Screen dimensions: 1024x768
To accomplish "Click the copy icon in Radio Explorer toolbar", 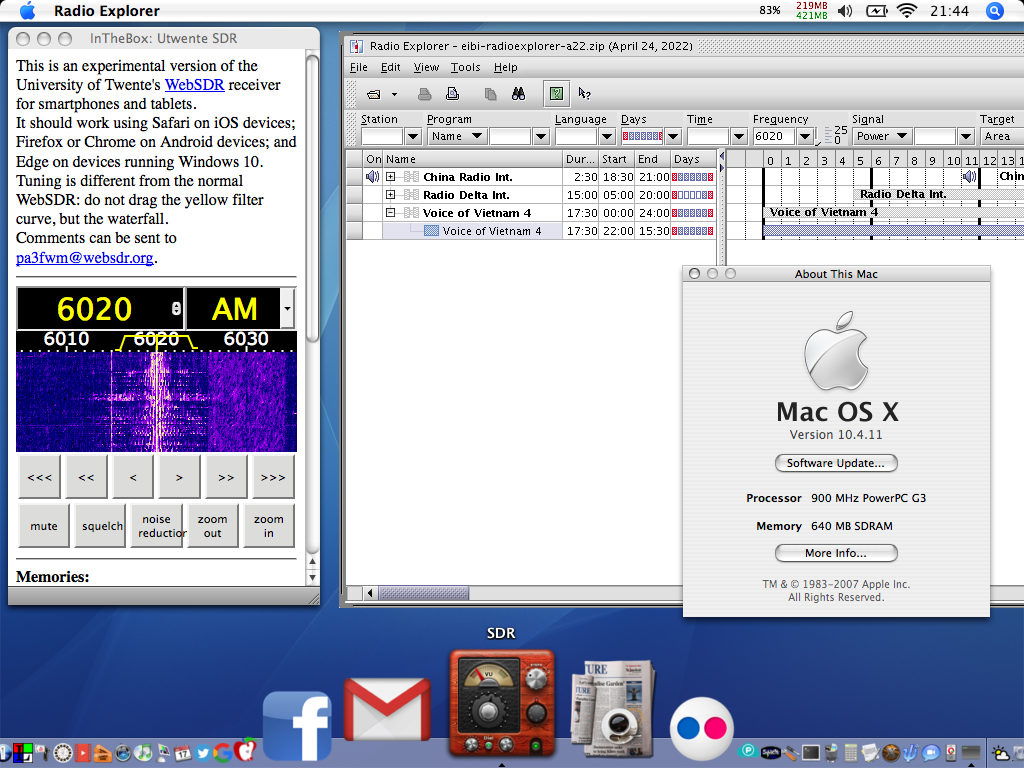I will click(490, 95).
